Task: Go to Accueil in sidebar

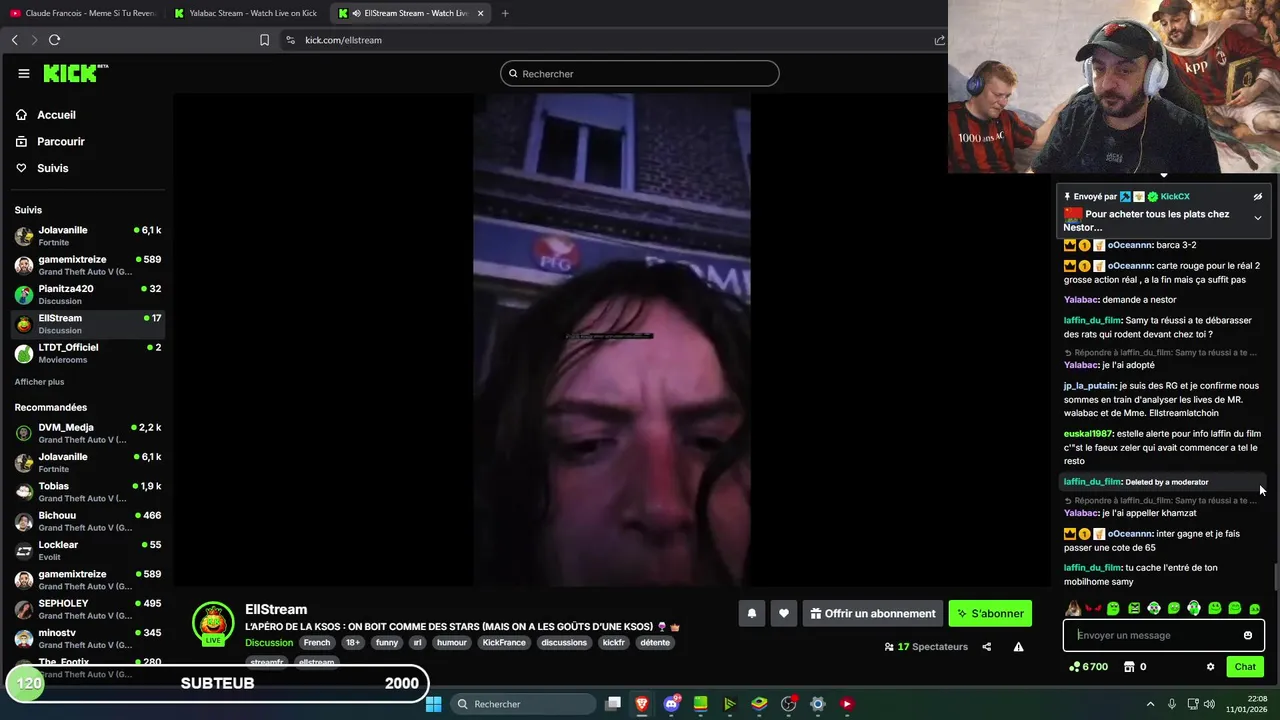Action: [x=57, y=115]
